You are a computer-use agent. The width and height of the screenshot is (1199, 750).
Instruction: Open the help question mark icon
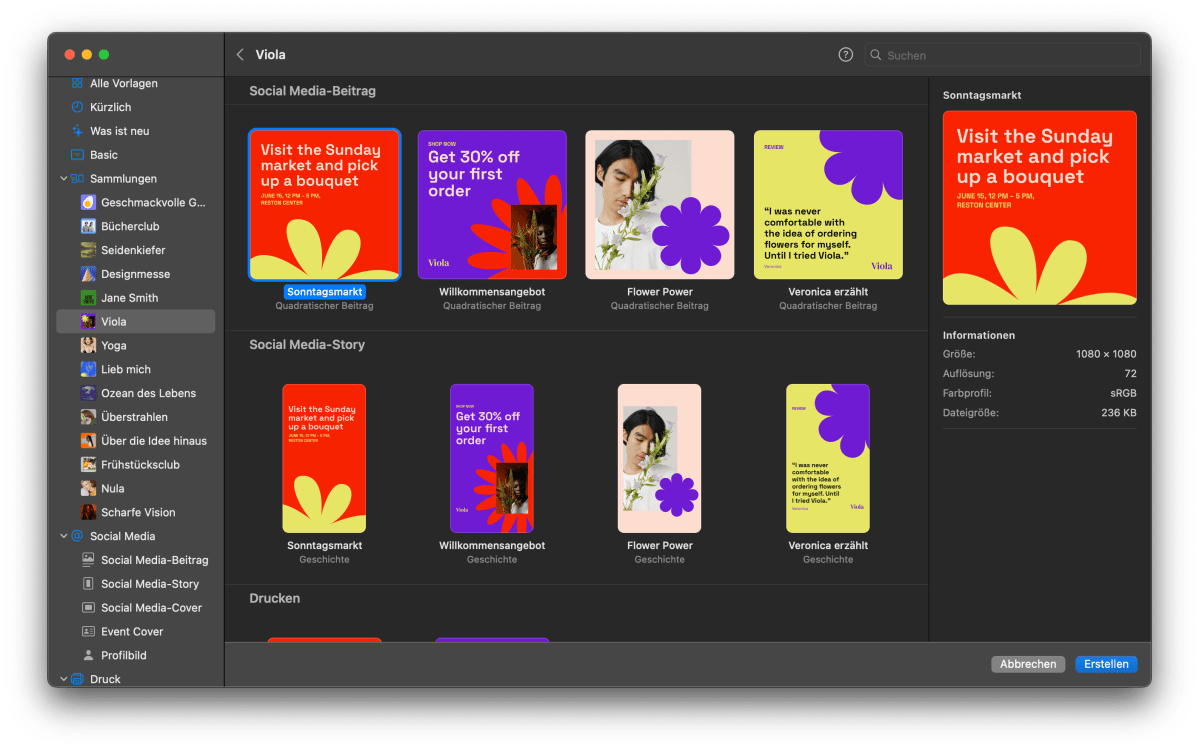pos(845,55)
